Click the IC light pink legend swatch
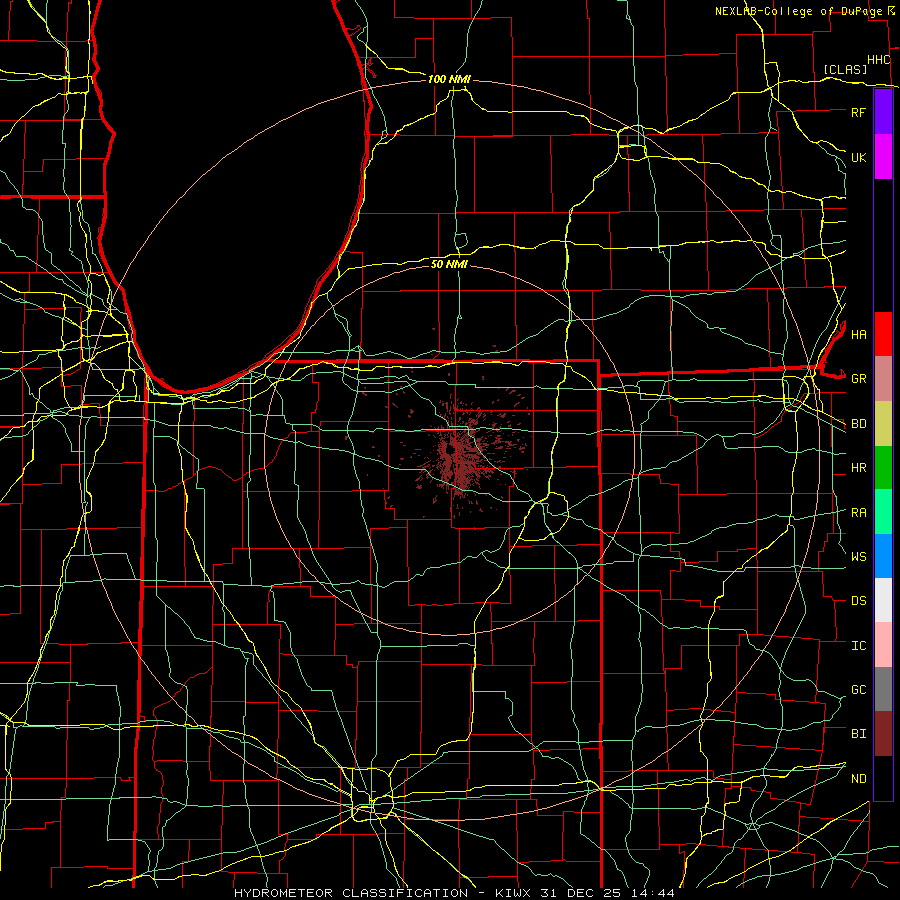 [883, 645]
